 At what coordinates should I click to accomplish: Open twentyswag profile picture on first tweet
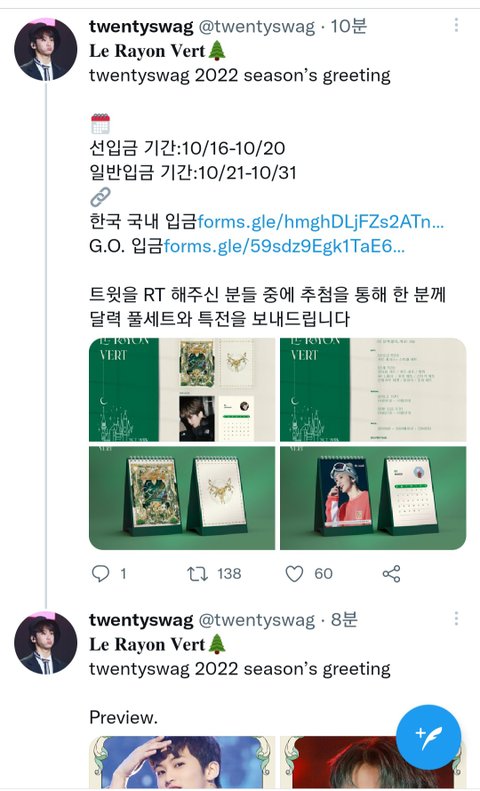(x=46, y=49)
